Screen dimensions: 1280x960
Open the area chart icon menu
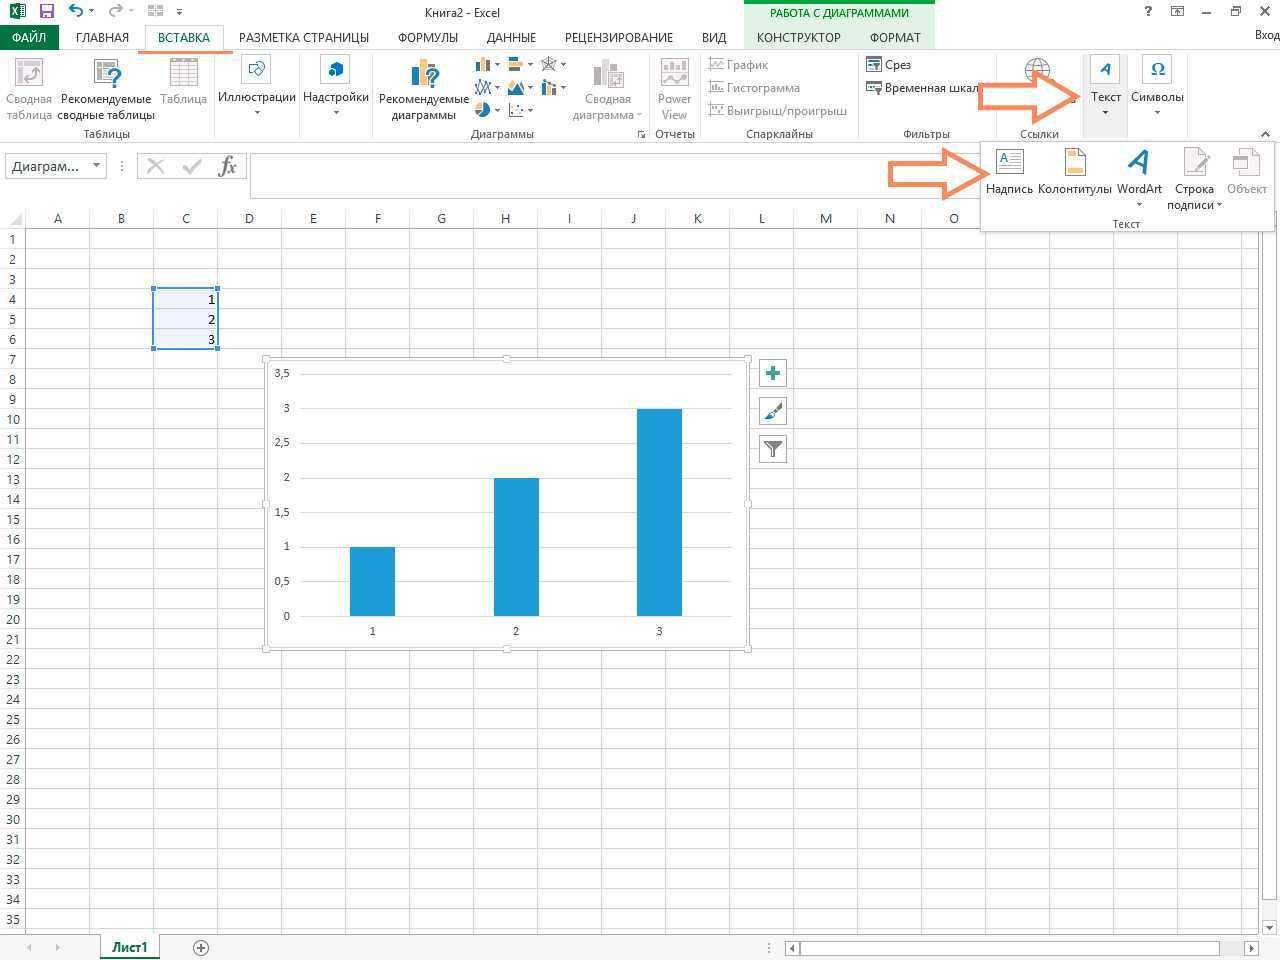coord(516,87)
